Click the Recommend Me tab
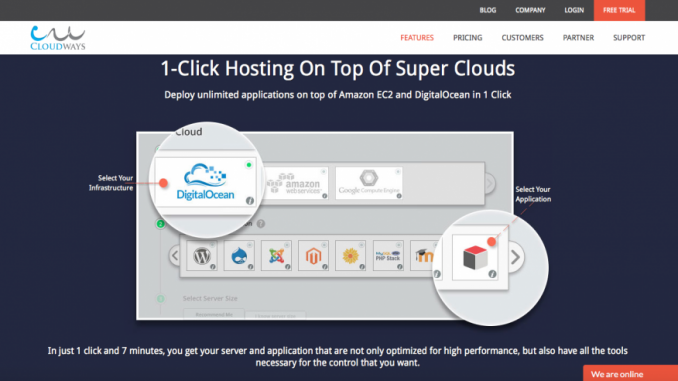The height and width of the screenshot is (381, 678). click(214, 314)
